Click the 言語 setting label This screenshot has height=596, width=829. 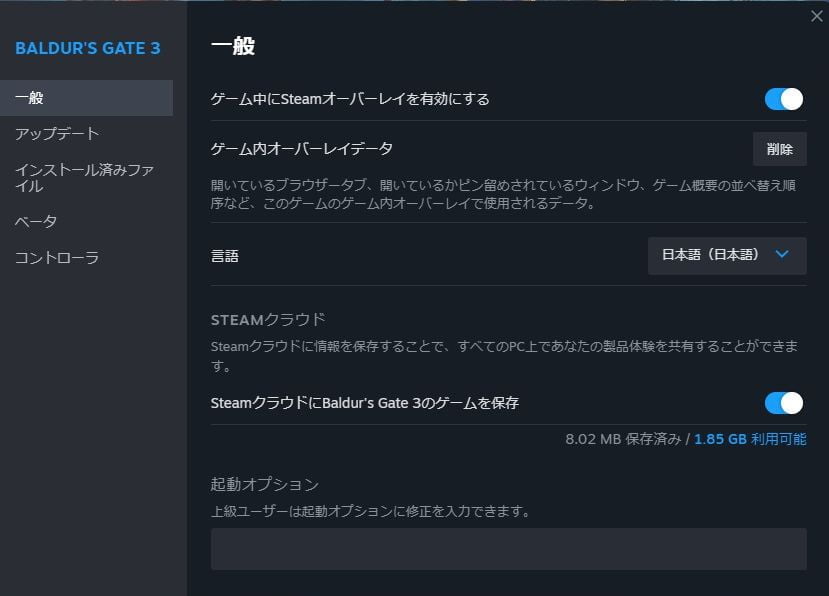tap(225, 256)
